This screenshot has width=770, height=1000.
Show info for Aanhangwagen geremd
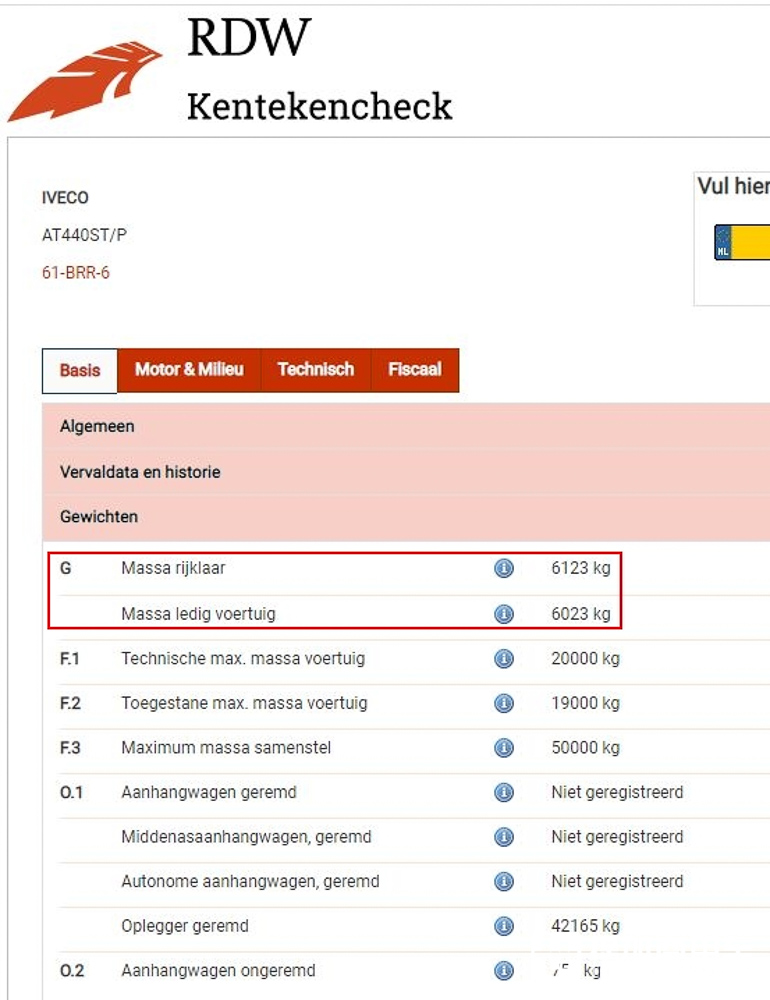504,793
